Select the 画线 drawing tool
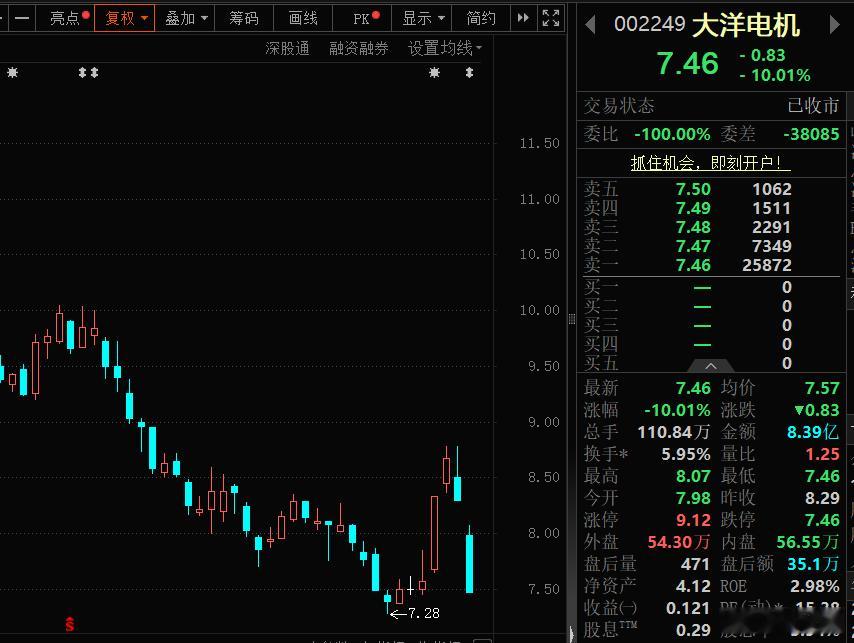 (303, 18)
